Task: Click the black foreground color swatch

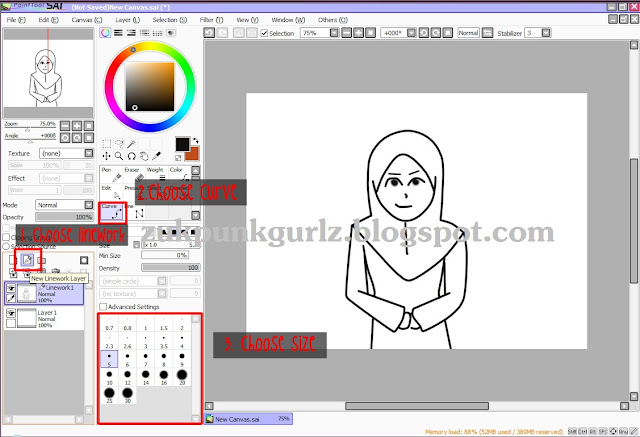Action: (x=182, y=144)
